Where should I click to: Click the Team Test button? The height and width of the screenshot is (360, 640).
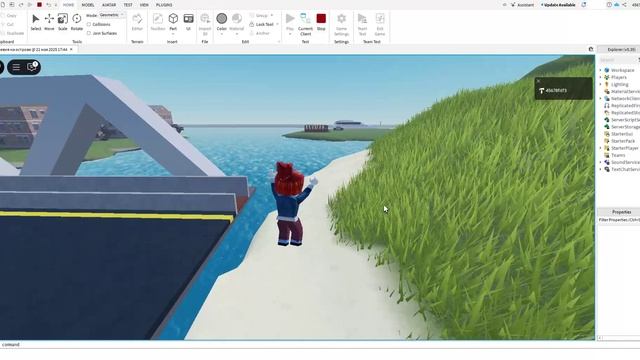[362, 24]
